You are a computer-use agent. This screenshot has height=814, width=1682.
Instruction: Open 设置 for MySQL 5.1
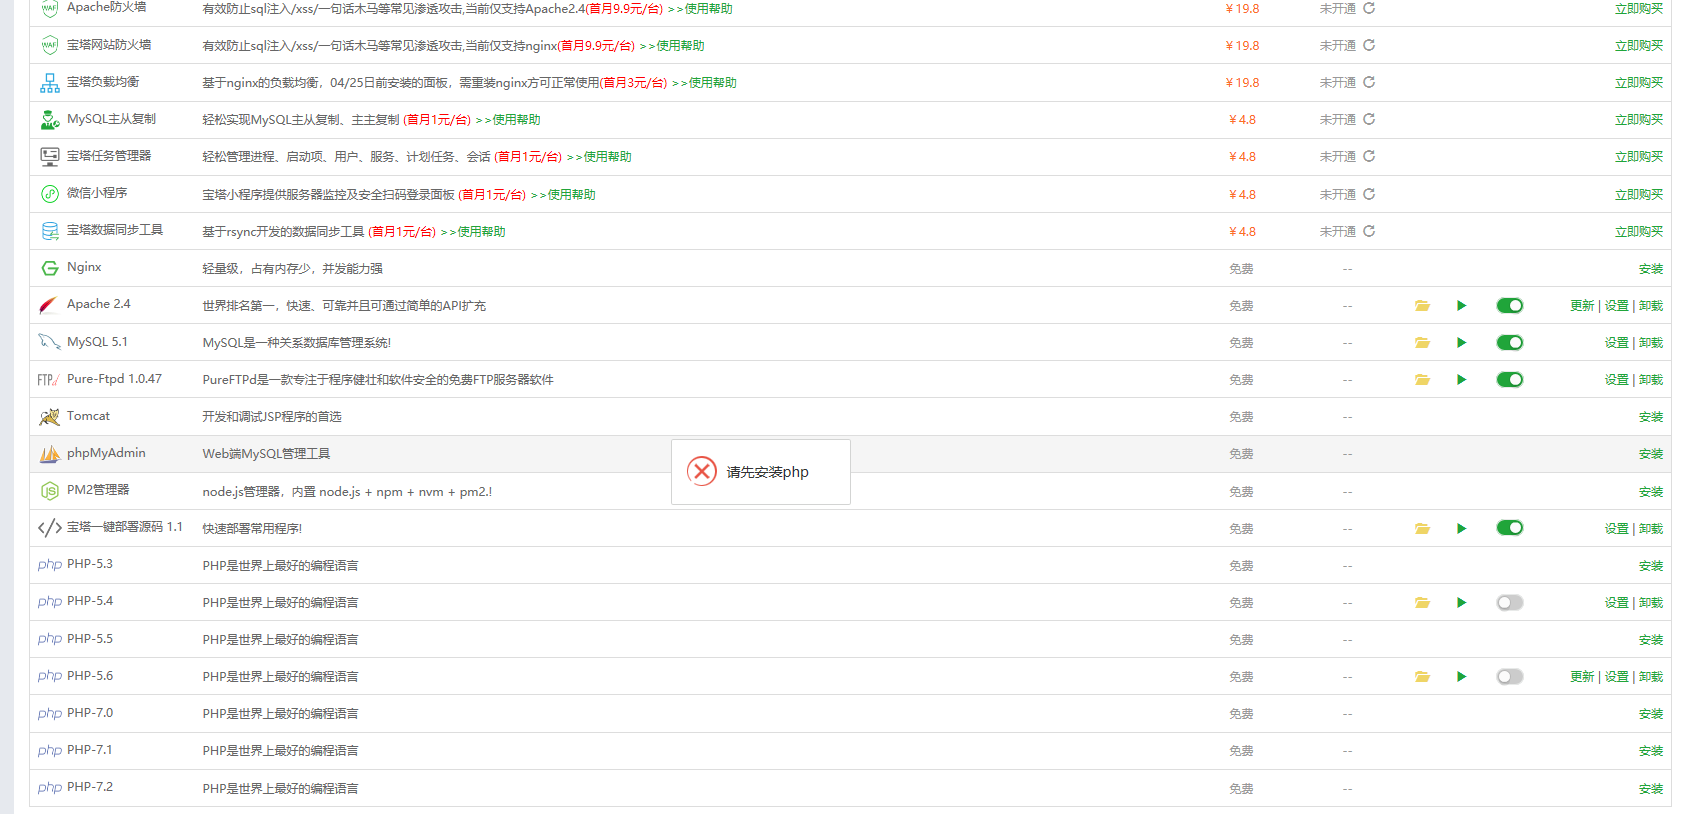[1617, 343]
